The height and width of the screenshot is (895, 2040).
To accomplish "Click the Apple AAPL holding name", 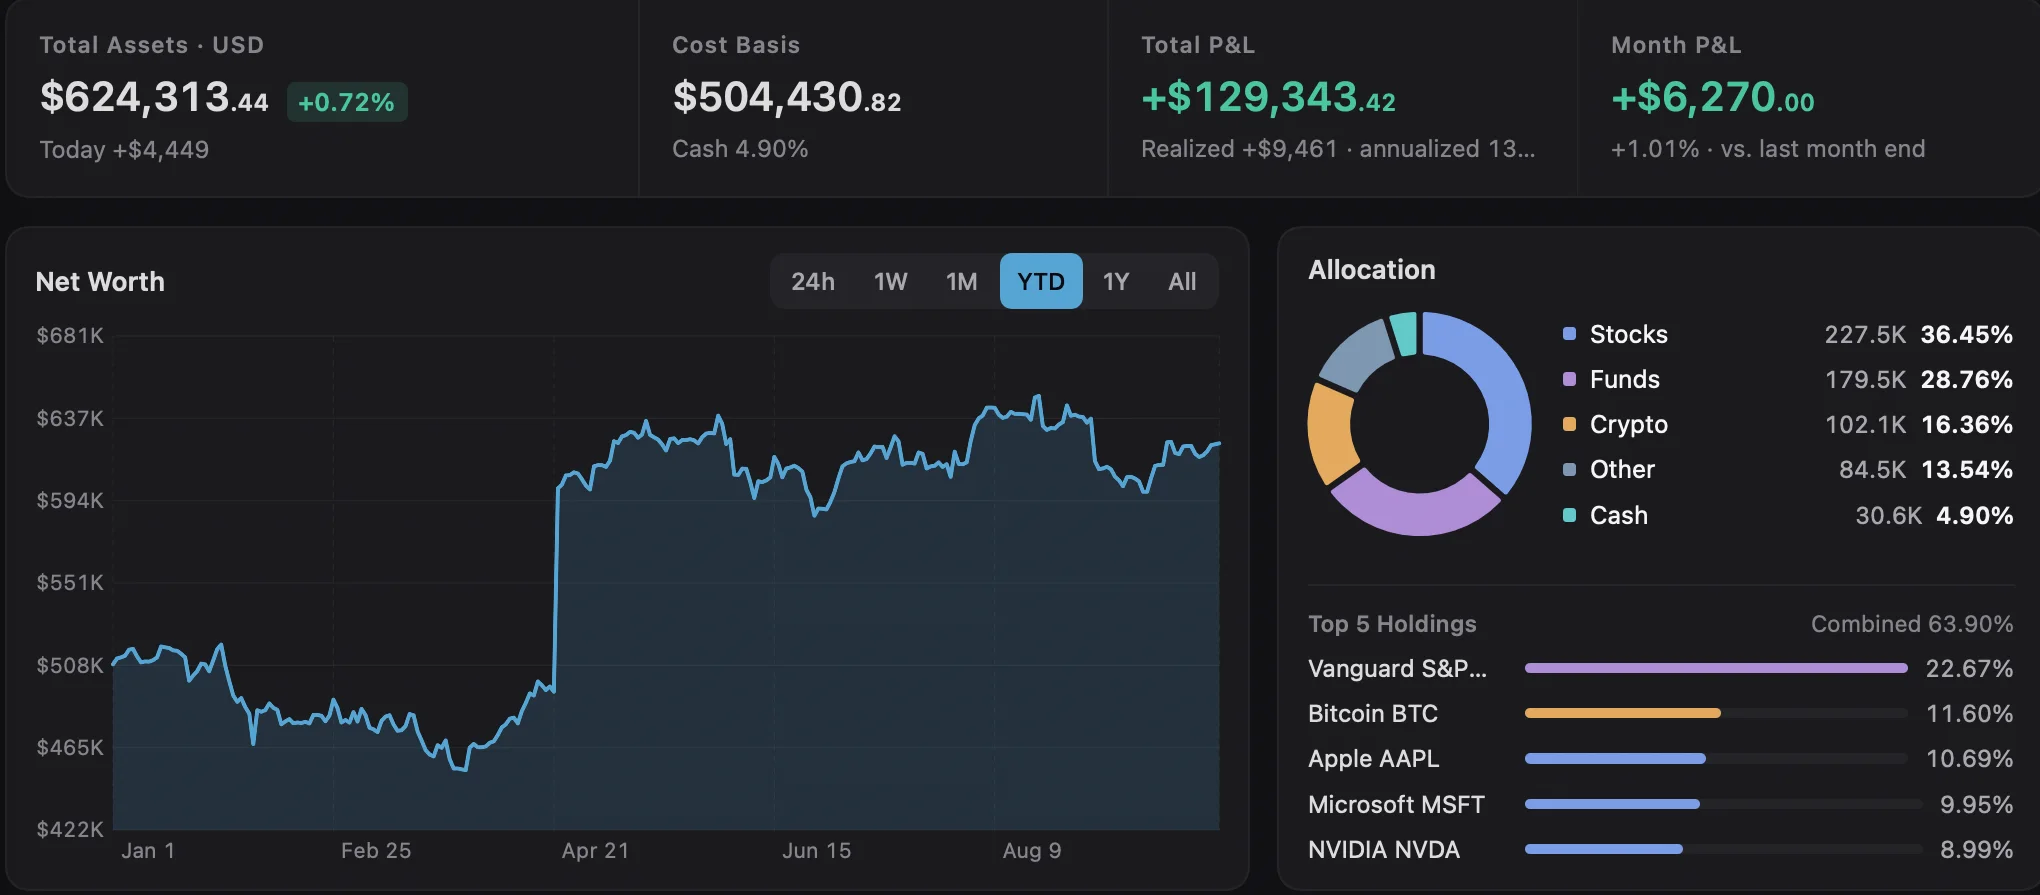I will coord(1374,758).
